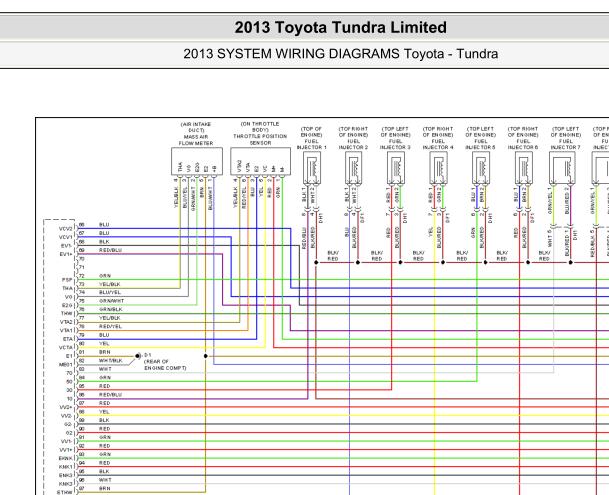Click the "FUEL INJECTOR 1" heading text

point(311,145)
